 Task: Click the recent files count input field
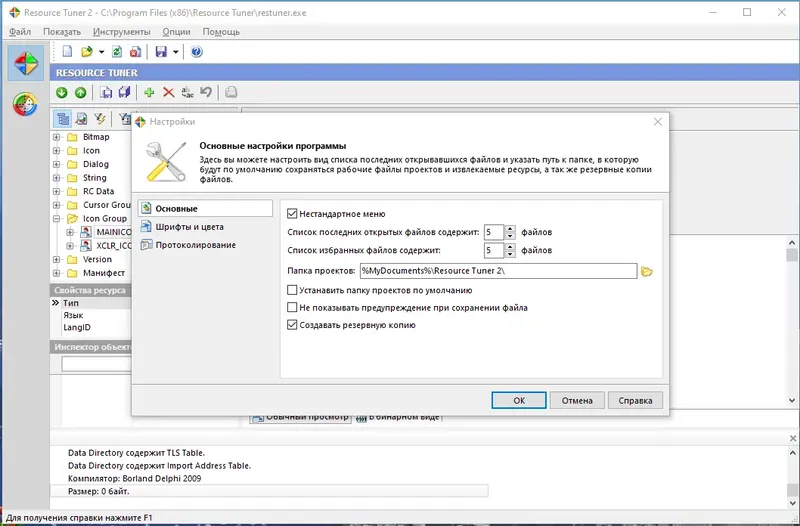tap(494, 232)
